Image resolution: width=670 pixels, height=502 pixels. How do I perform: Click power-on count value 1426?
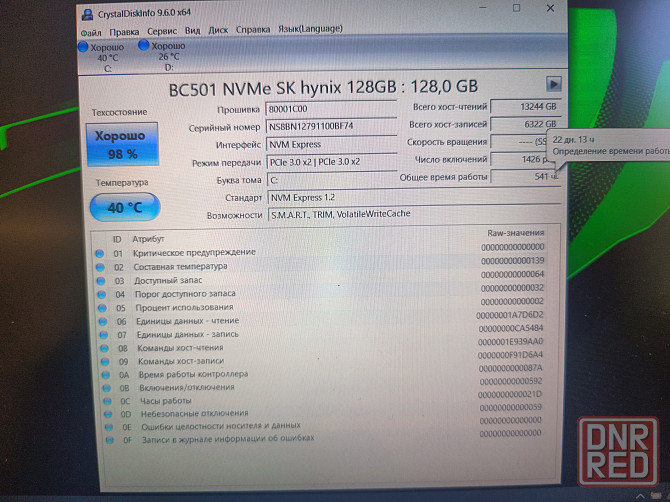tap(519, 159)
